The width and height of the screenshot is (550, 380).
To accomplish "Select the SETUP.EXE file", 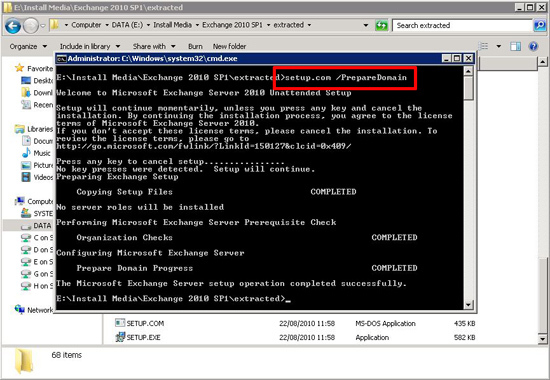I will [143, 337].
